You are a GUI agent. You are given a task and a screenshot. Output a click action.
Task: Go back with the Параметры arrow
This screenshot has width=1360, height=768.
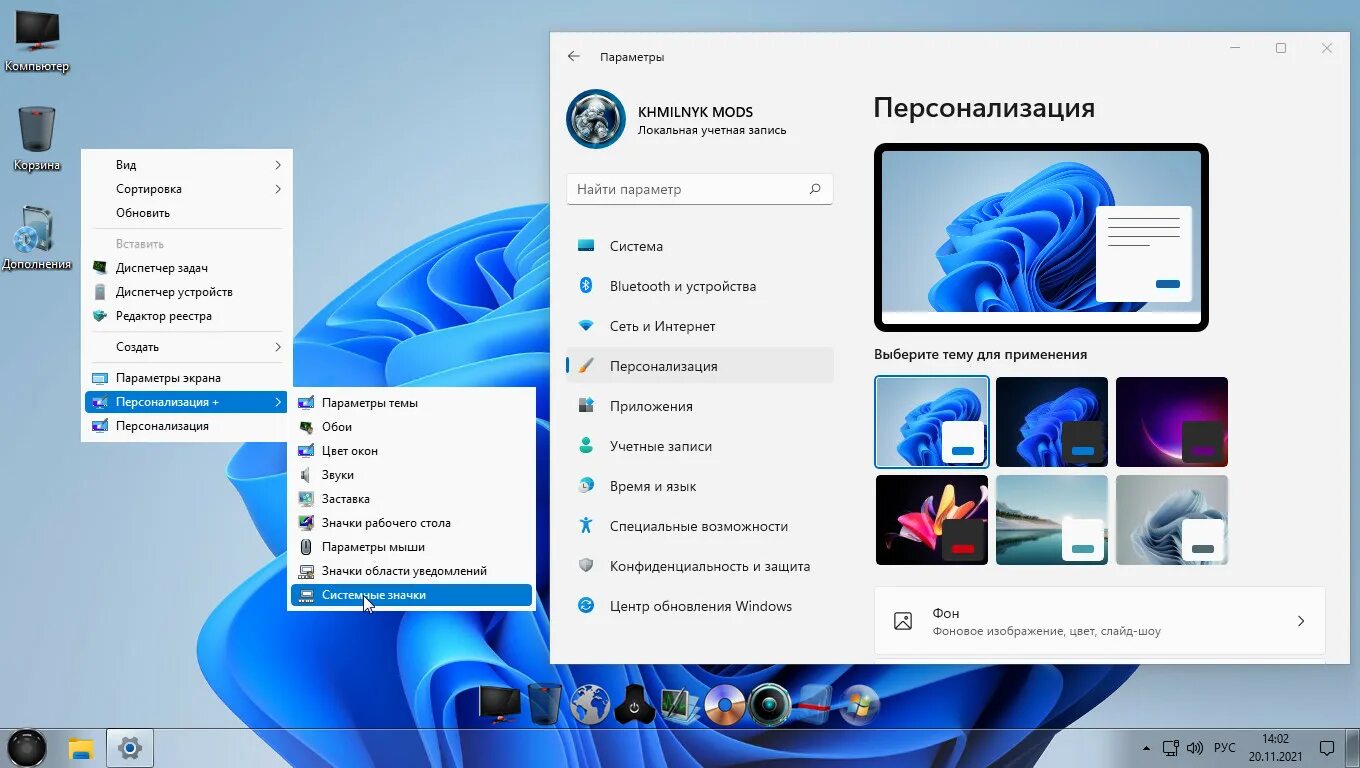pyautogui.click(x=573, y=57)
